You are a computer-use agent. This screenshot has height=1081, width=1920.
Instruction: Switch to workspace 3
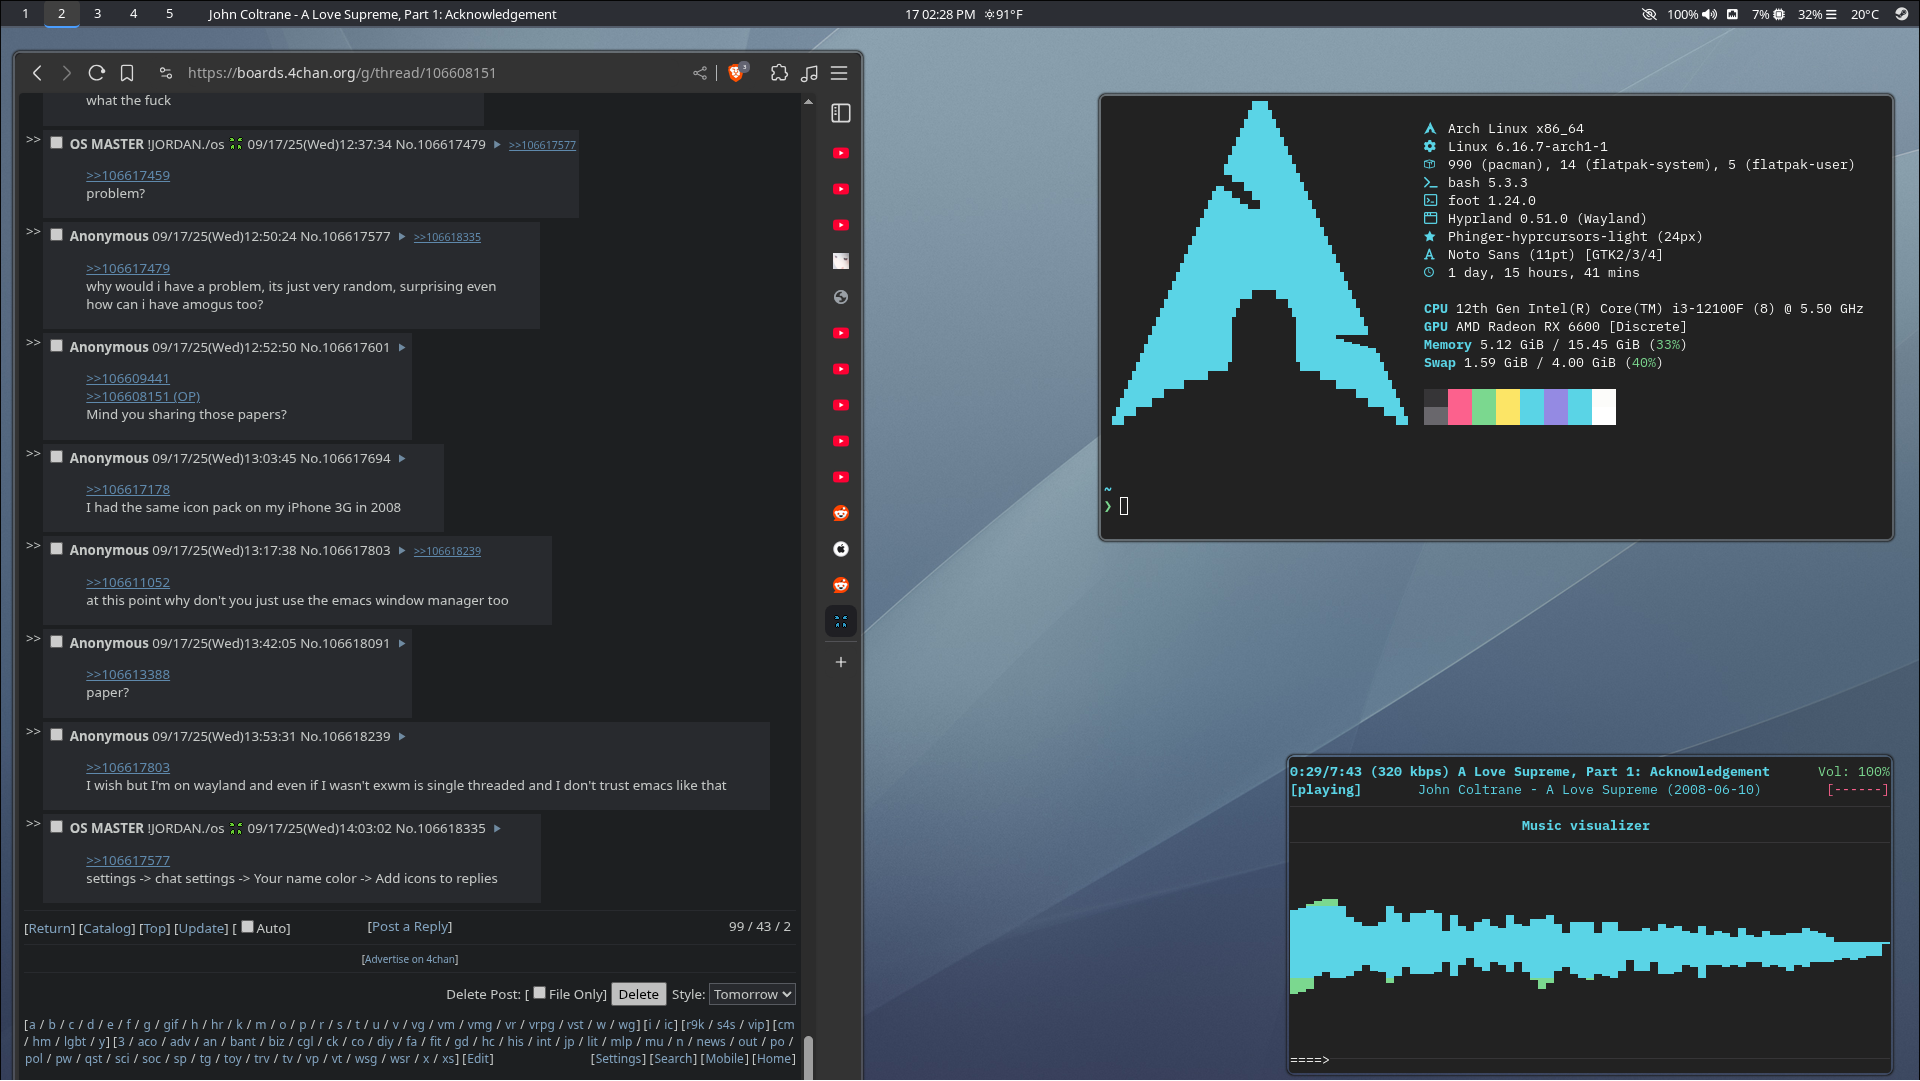(x=97, y=14)
